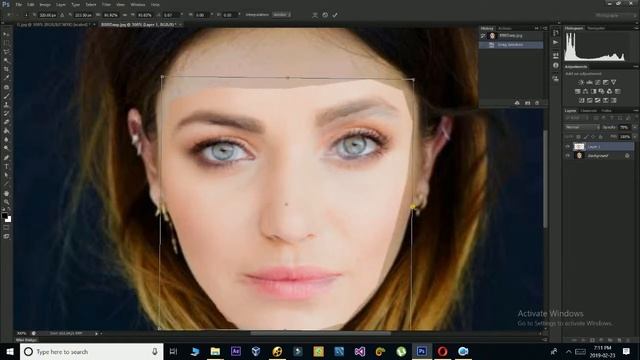Add a Levels adjustment
The height and width of the screenshot is (360, 640).
(x=589, y=82)
